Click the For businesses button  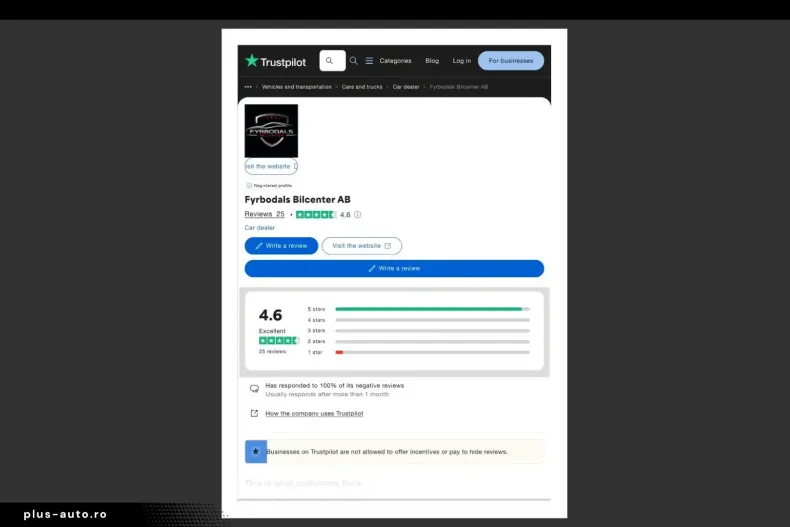(510, 61)
